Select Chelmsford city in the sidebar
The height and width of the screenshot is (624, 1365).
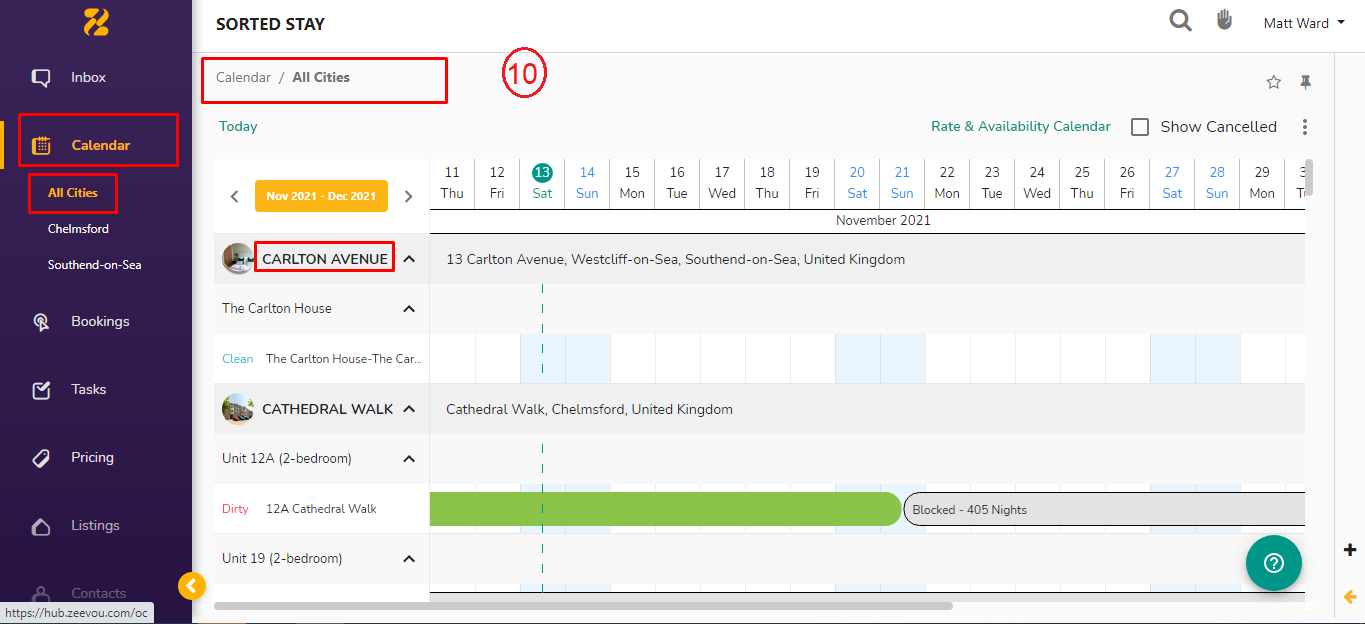coord(78,229)
